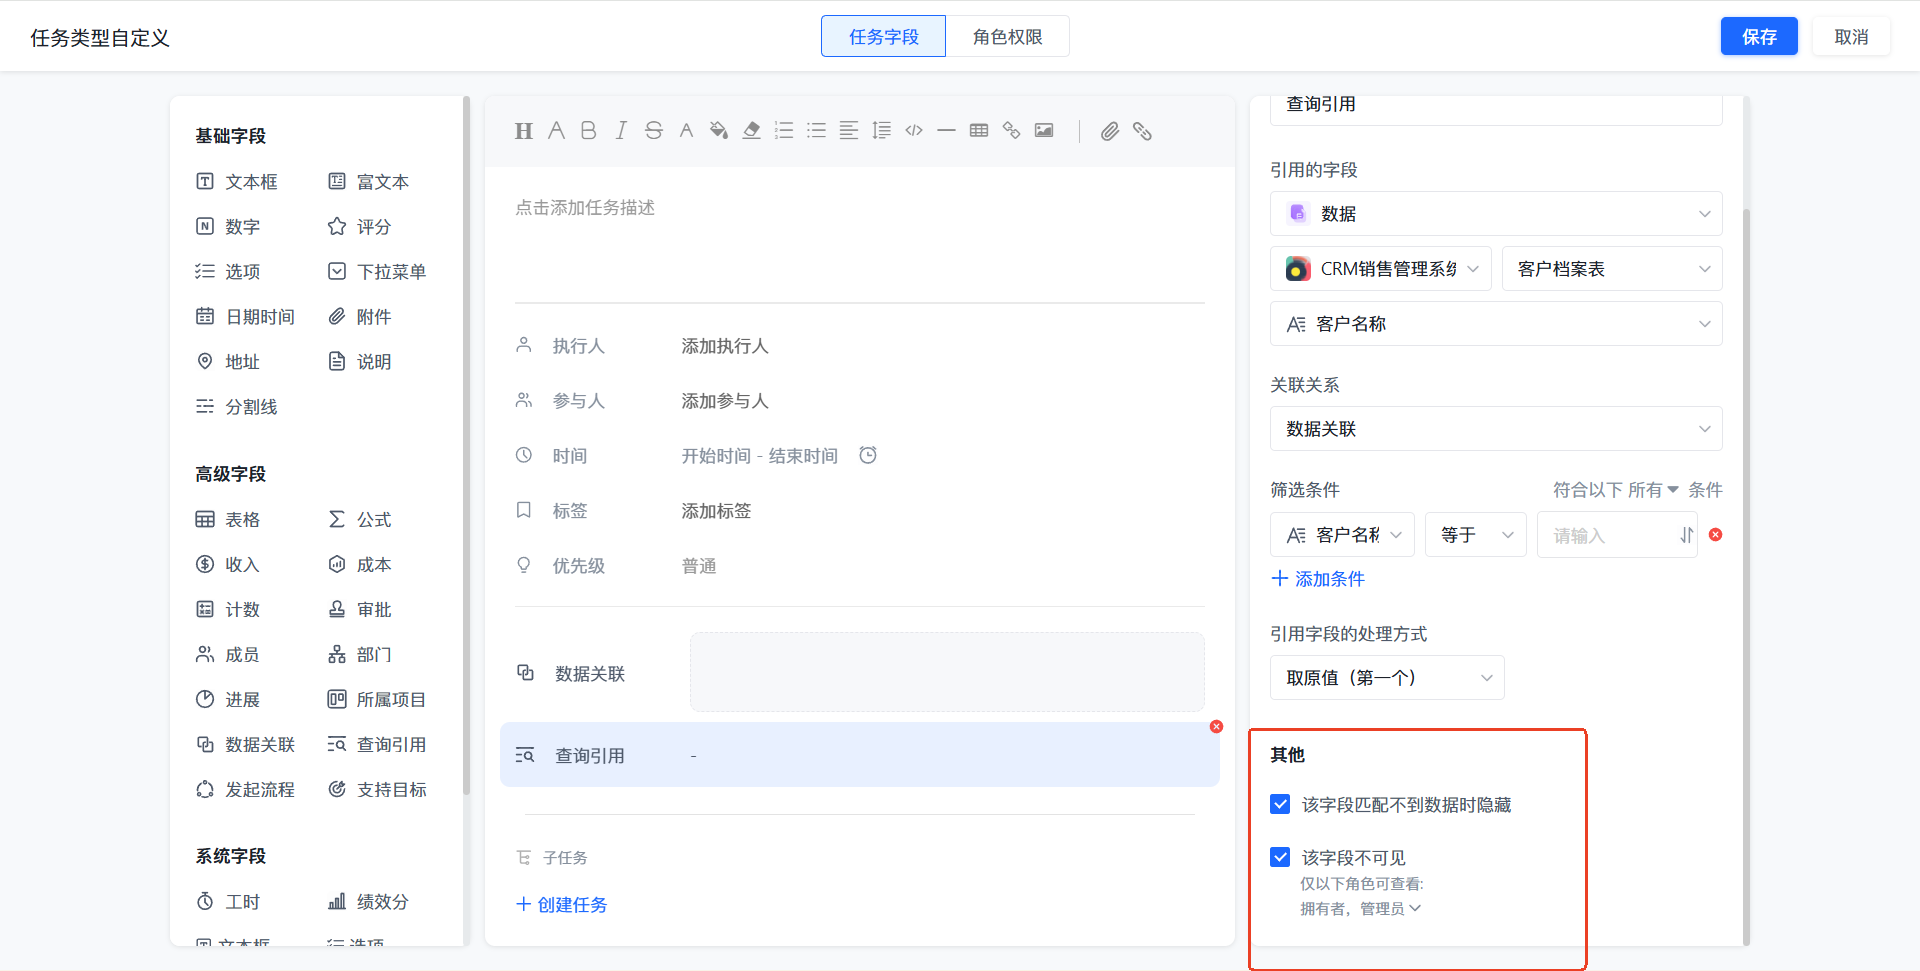This screenshot has width=1920, height=971.
Task: Click 创建任务 link
Action: coord(562,905)
